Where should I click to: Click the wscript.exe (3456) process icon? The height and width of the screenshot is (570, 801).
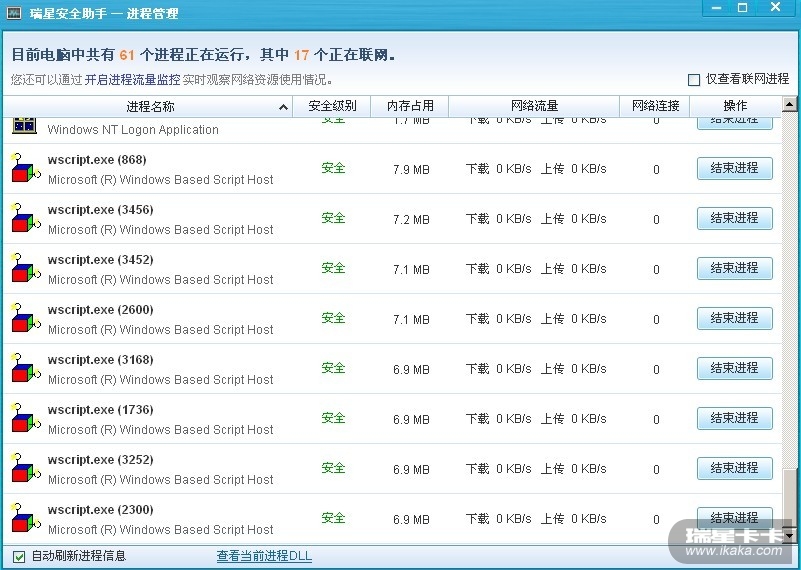26,218
